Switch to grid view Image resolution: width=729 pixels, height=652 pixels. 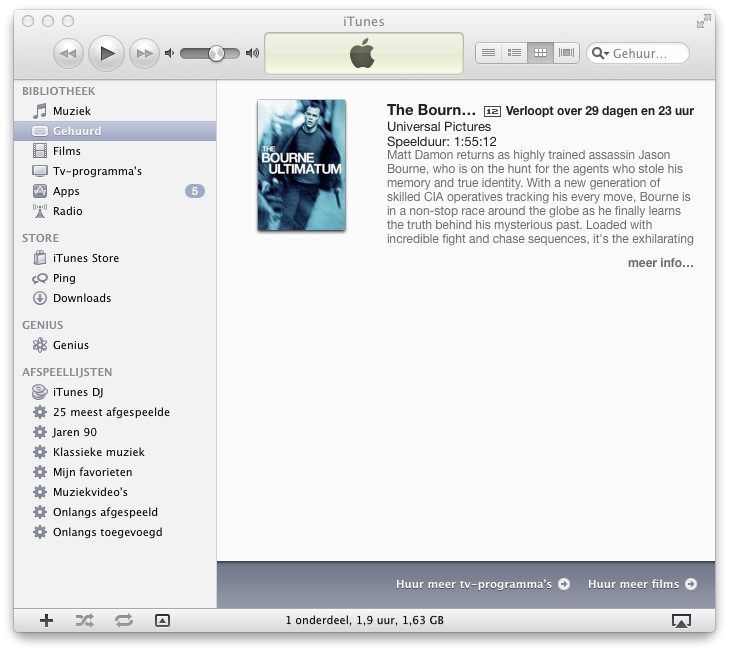click(540, 53)
